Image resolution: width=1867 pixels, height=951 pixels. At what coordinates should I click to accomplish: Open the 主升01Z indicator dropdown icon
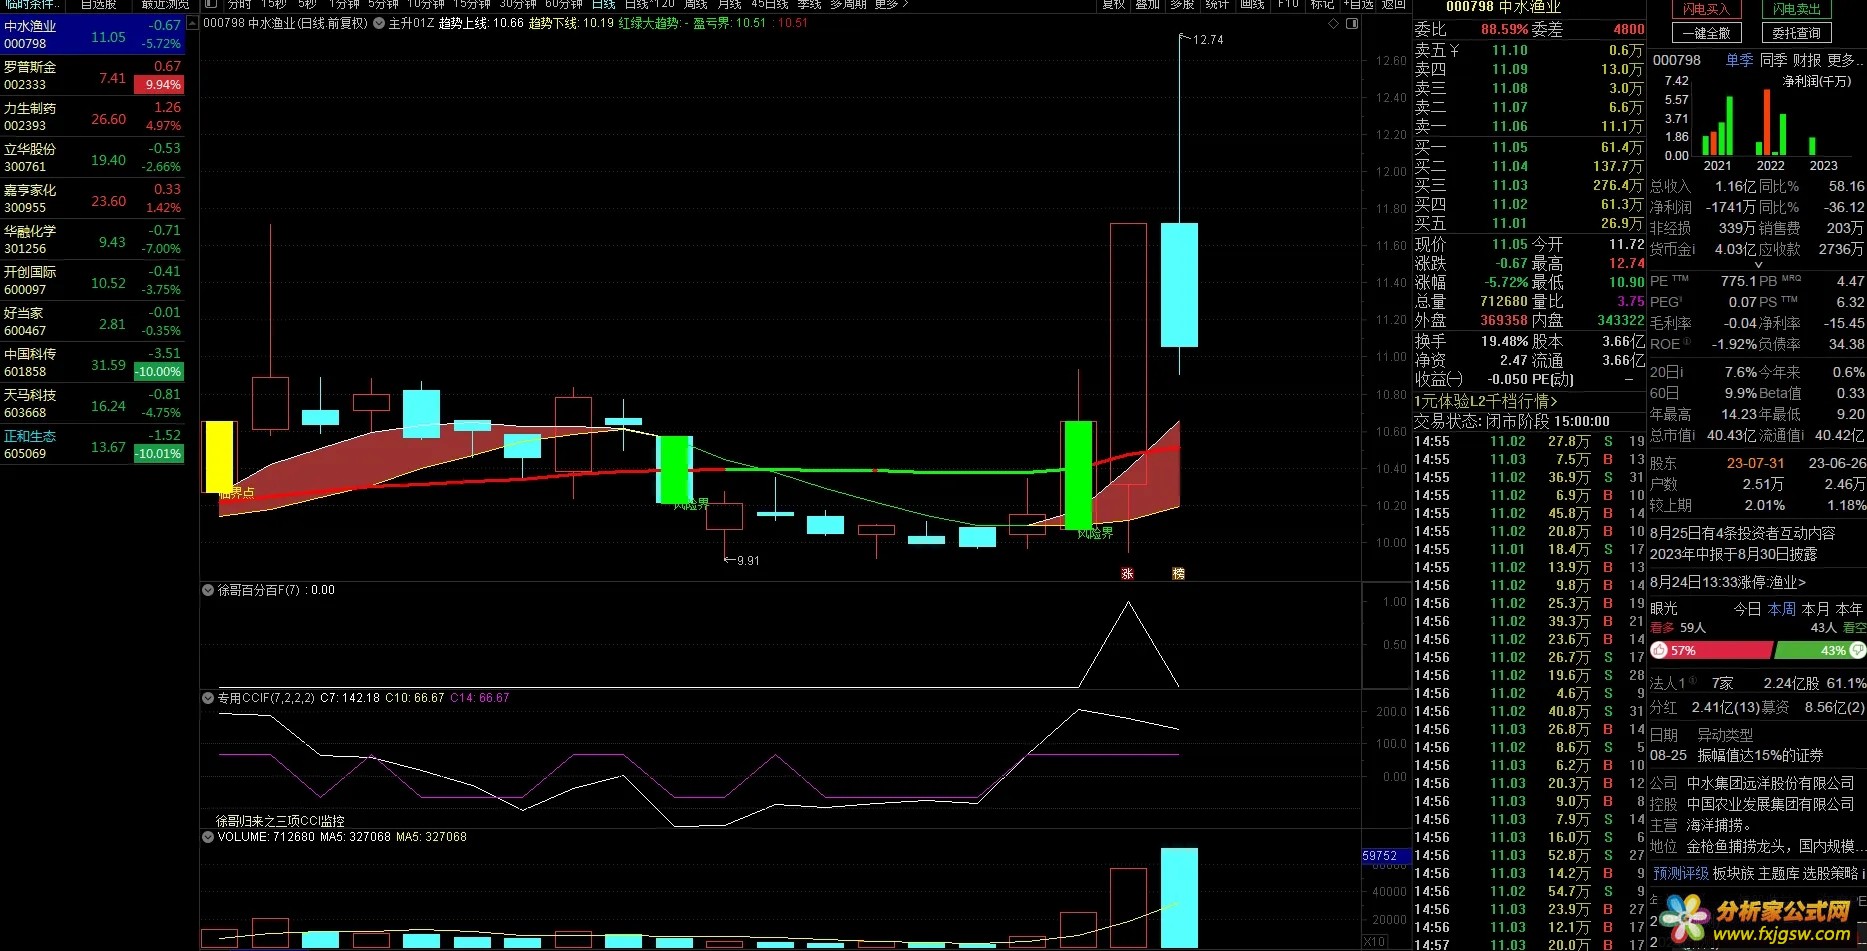(379, 23)
